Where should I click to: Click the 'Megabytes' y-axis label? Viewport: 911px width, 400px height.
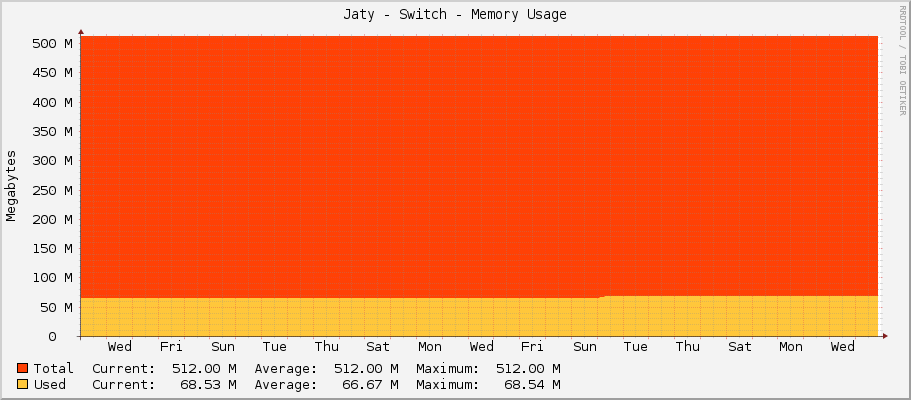tap(11, 185)
